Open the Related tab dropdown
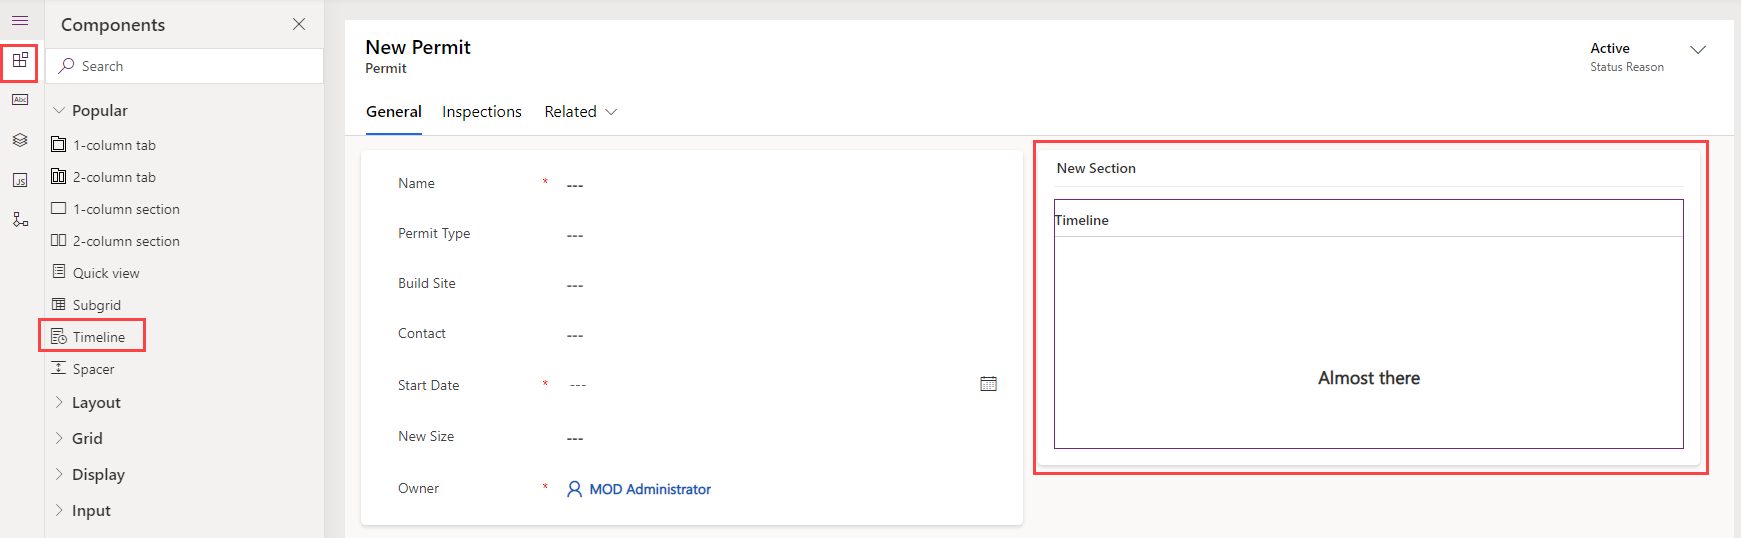1741x538 pixels. point(580,112)
